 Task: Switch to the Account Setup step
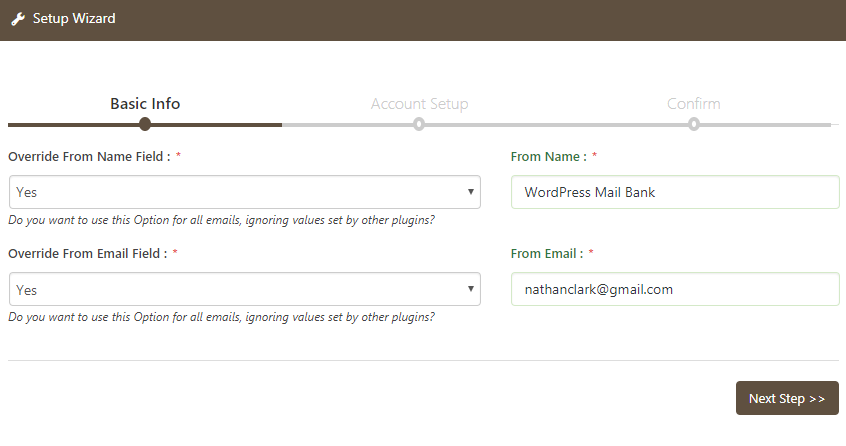[419, 104]
